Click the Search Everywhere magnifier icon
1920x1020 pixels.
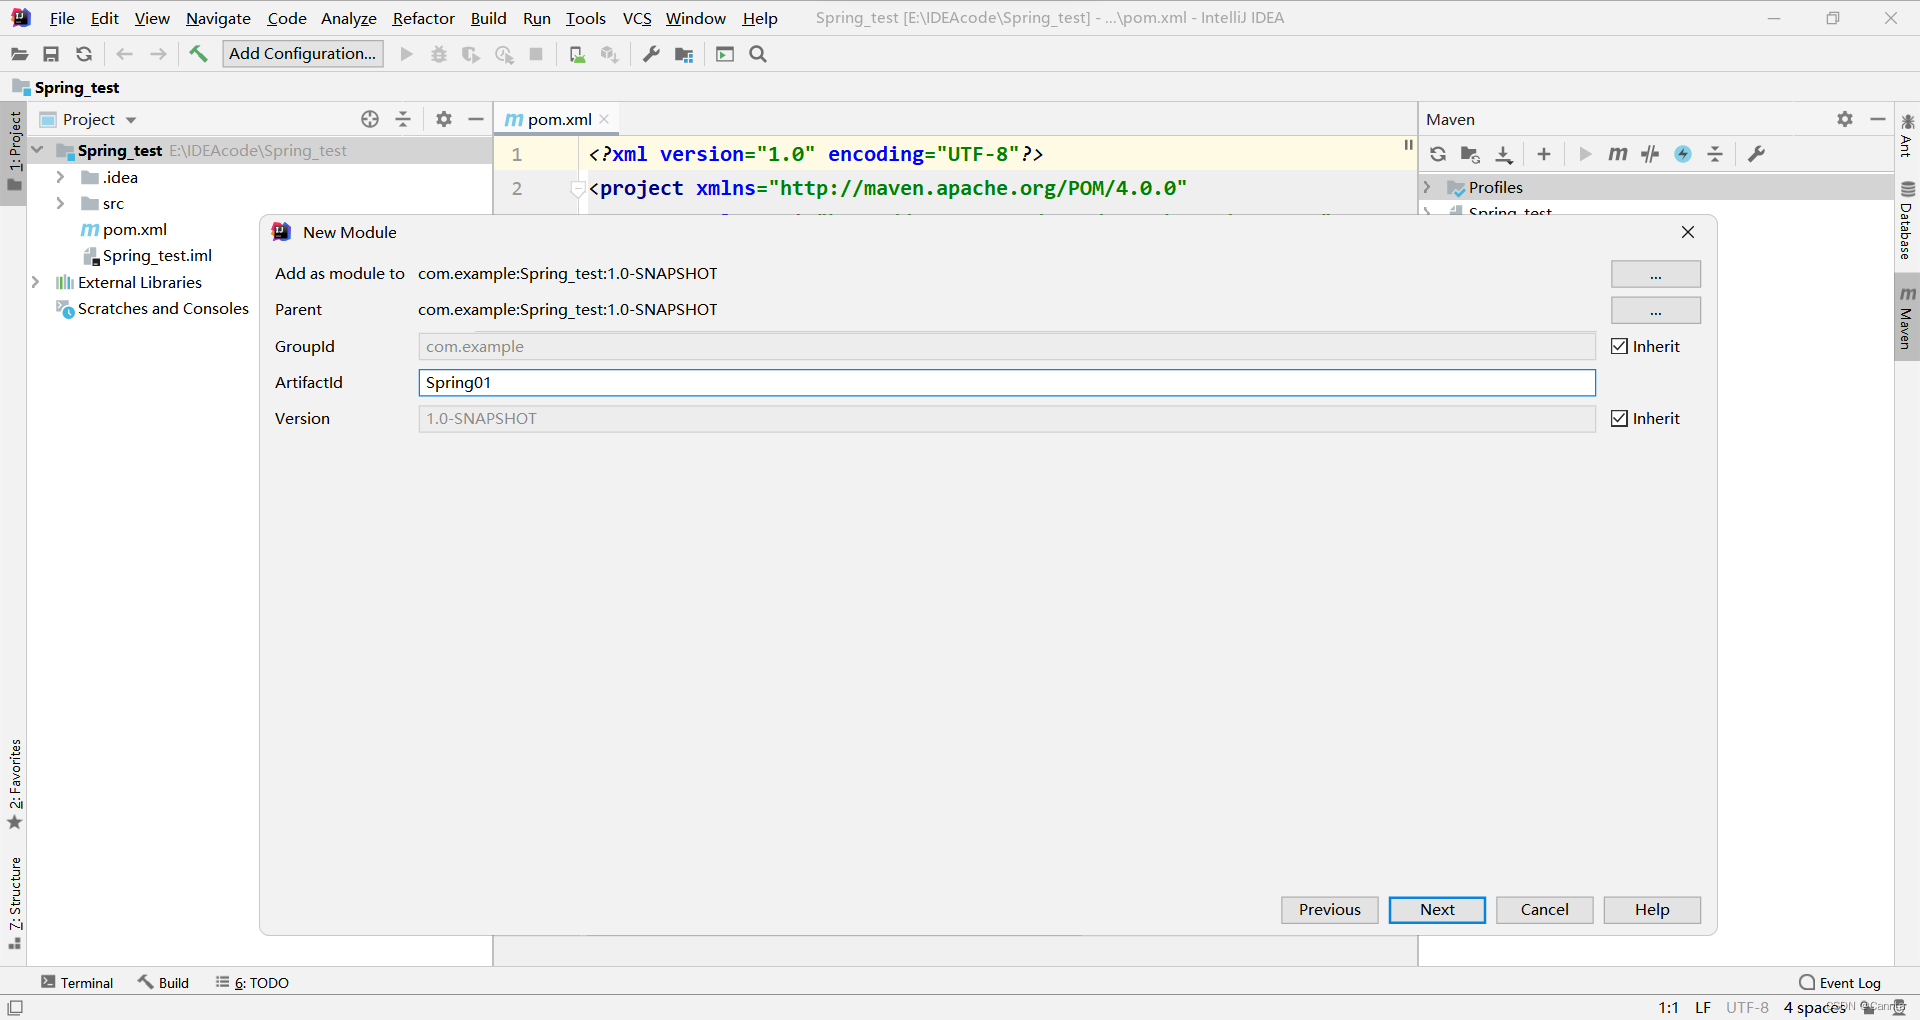(758, 54)
